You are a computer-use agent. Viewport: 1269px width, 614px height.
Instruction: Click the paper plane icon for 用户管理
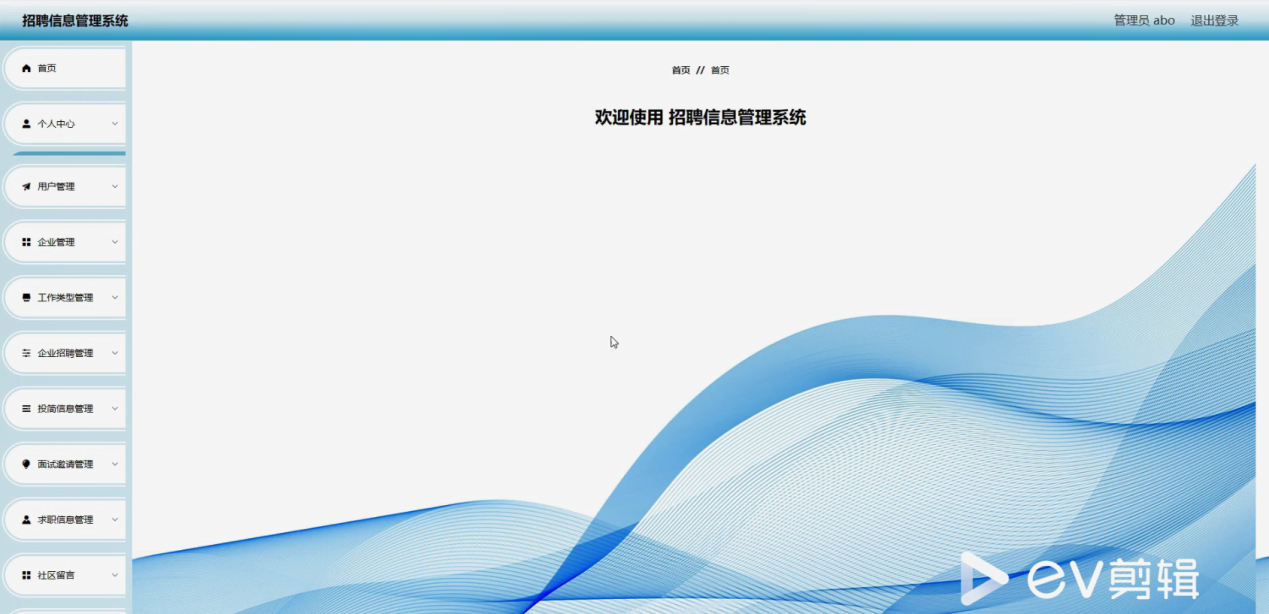[x=27, y=186]
